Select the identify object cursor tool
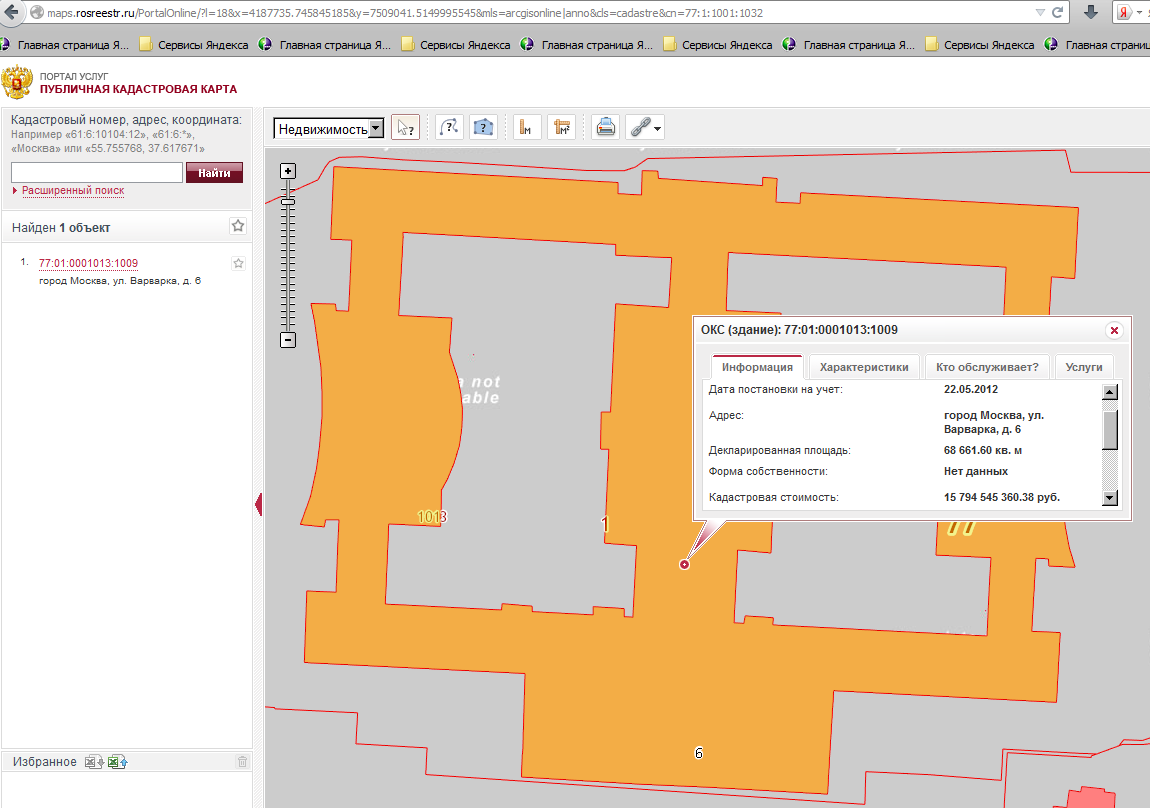The image size is (1150, 808). pos(405,128)
